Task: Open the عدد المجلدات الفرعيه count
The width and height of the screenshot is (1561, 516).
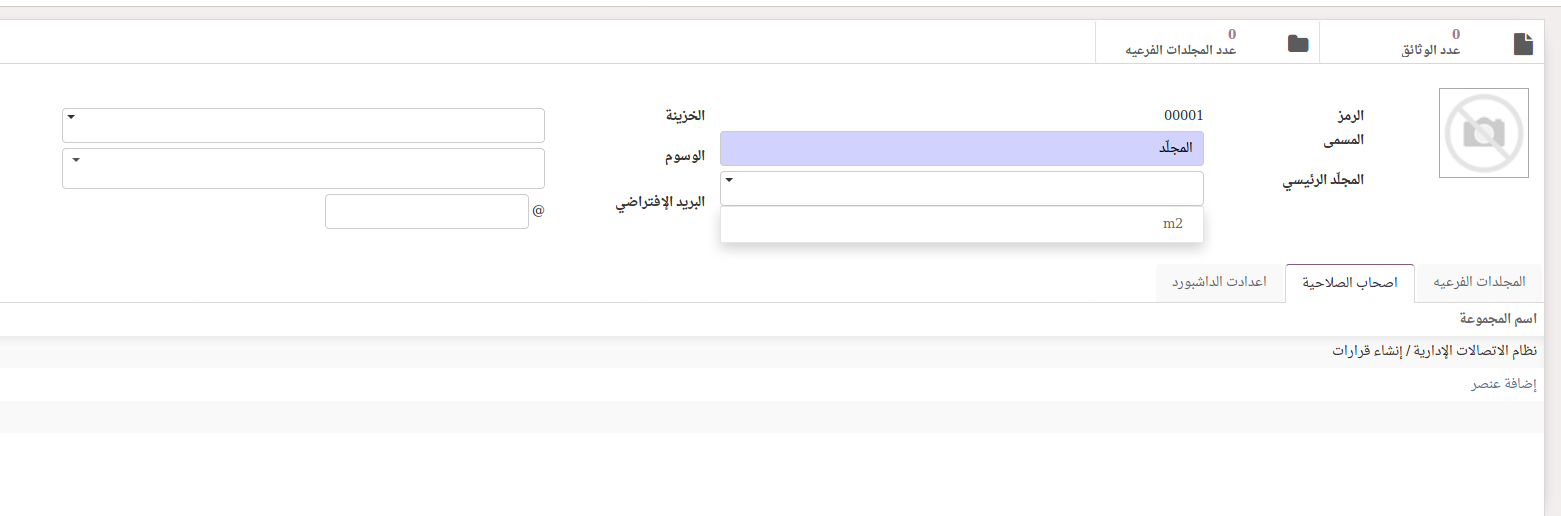Action: tap(1181, 43)
